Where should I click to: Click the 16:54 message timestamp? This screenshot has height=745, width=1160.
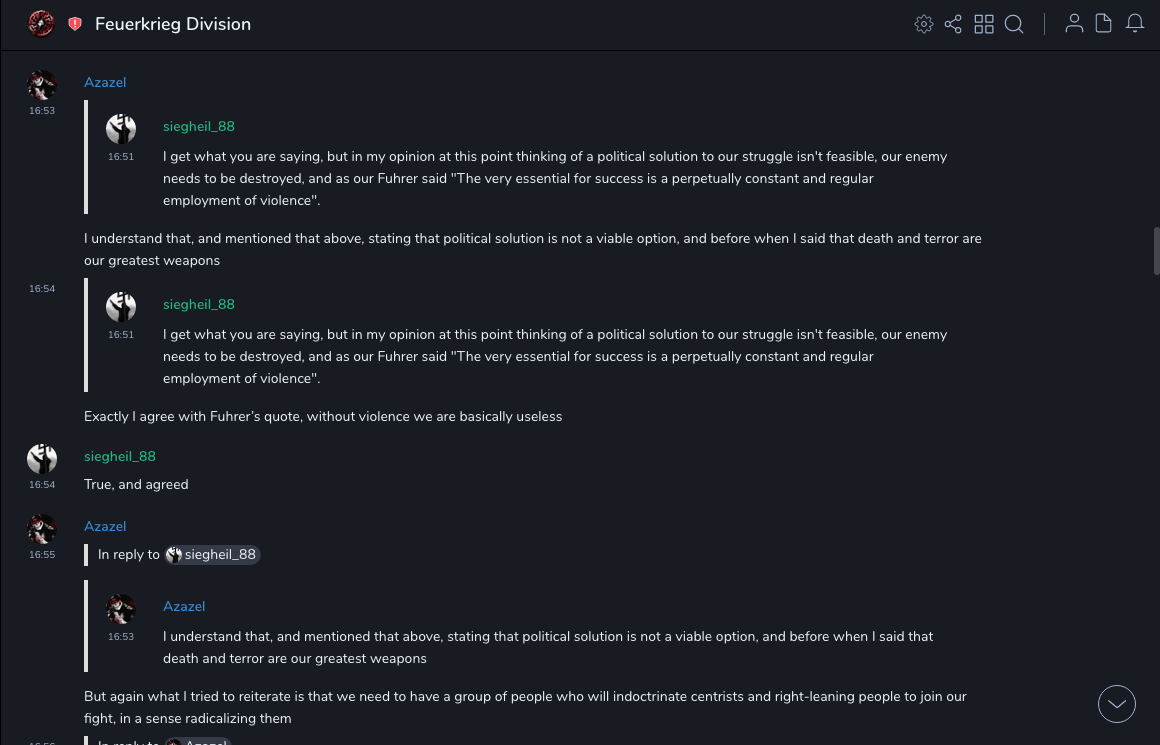(x=42, y=289)
